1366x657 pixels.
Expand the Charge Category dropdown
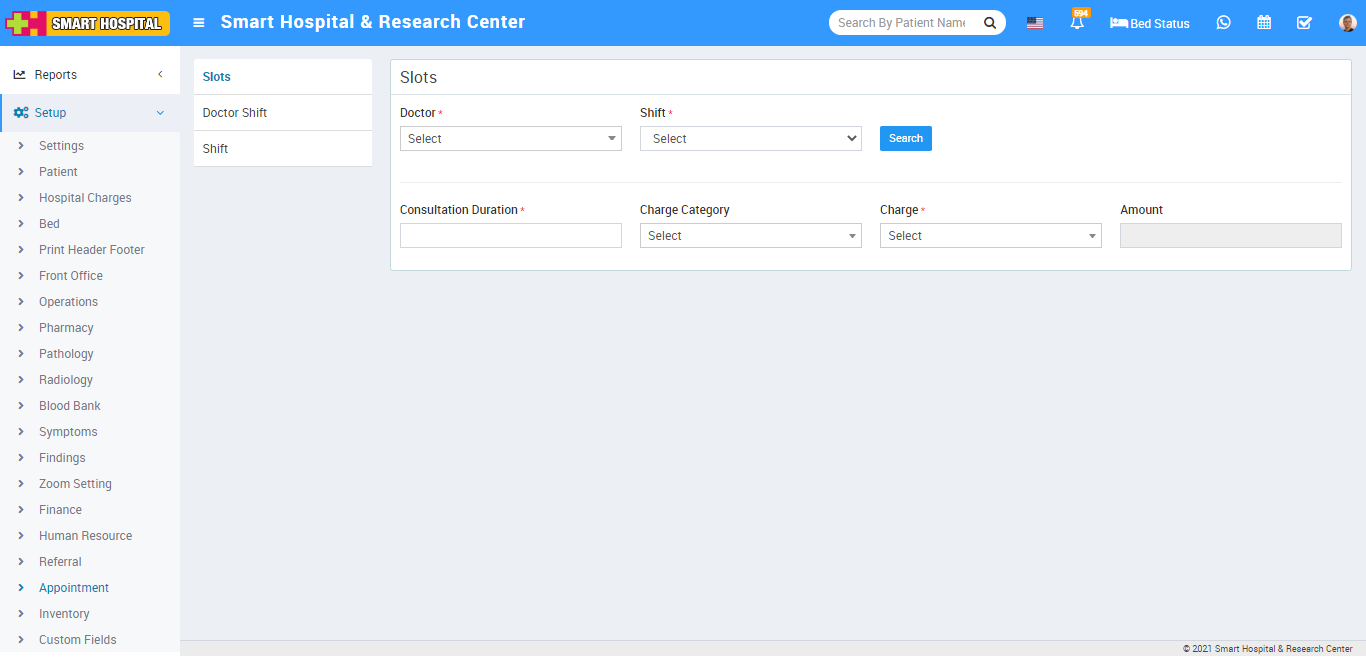[x=750, y=236]
